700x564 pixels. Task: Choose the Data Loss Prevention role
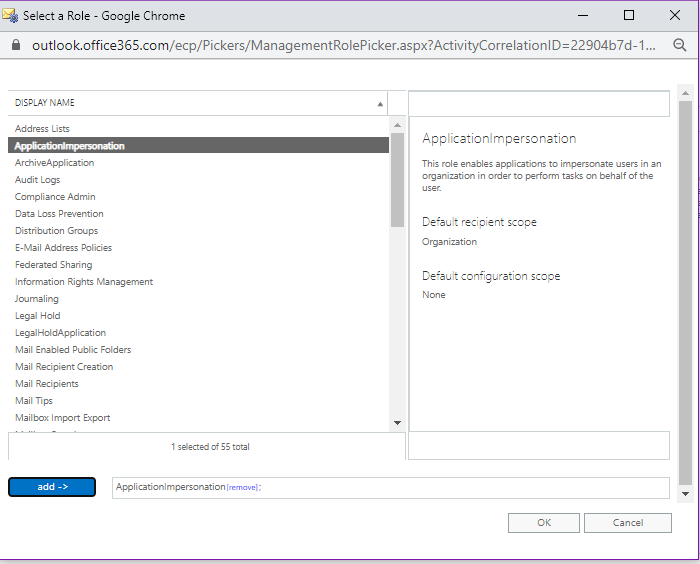(x=198, y=213)
